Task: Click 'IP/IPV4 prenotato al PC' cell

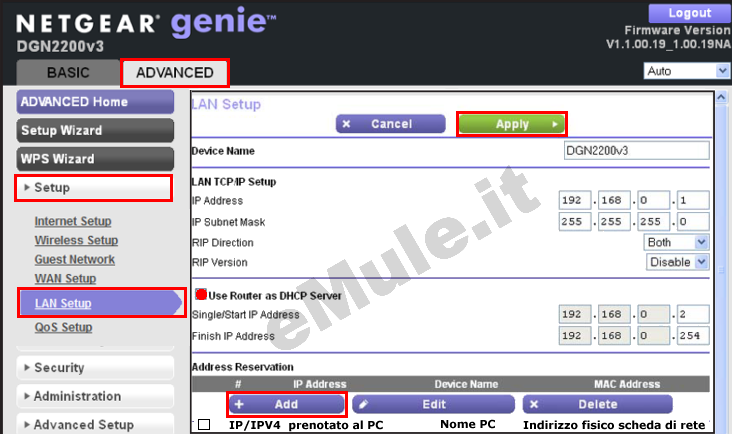Action: point(306,425)
